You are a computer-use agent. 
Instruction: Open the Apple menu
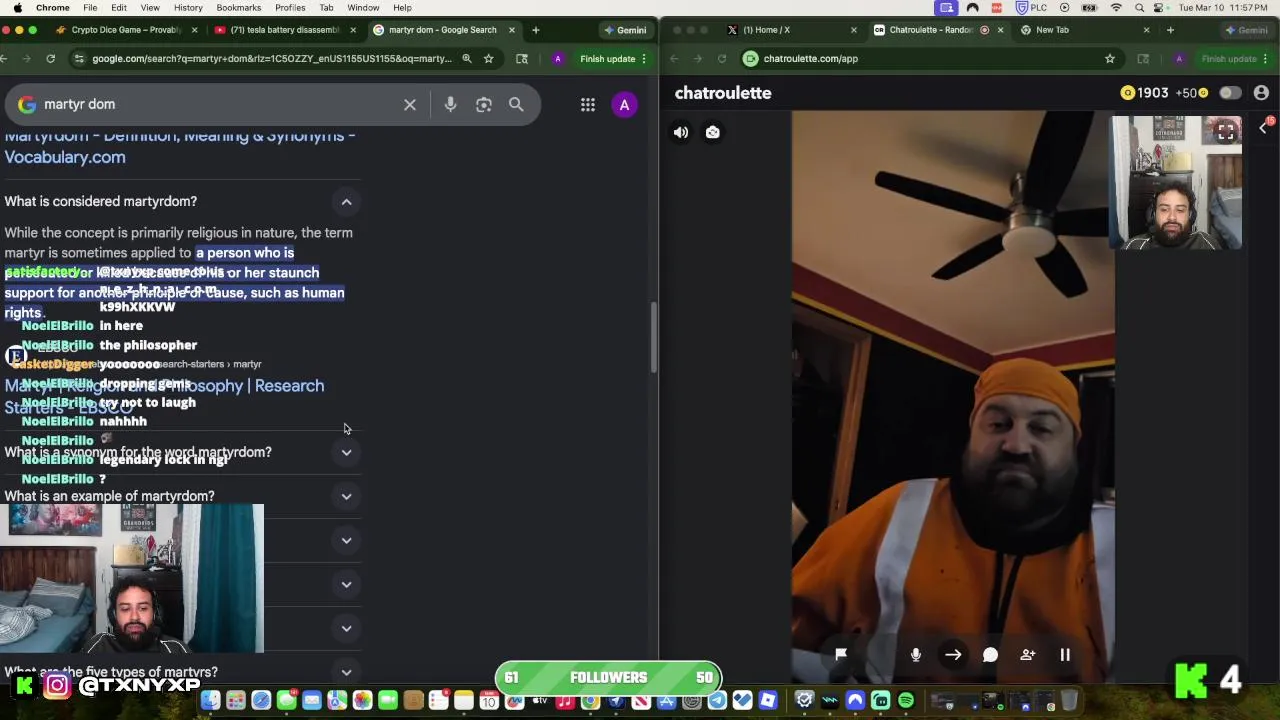tap(17, 8)
